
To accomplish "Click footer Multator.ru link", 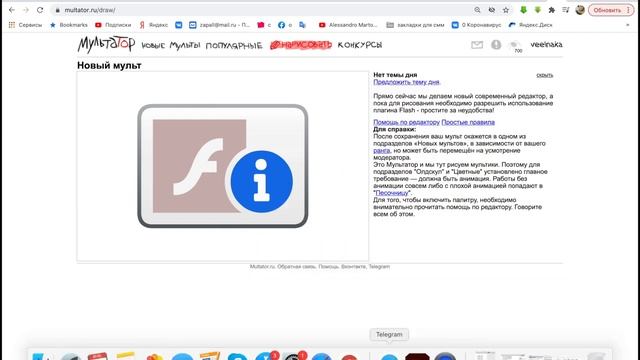I will click(x=262, y=267).
